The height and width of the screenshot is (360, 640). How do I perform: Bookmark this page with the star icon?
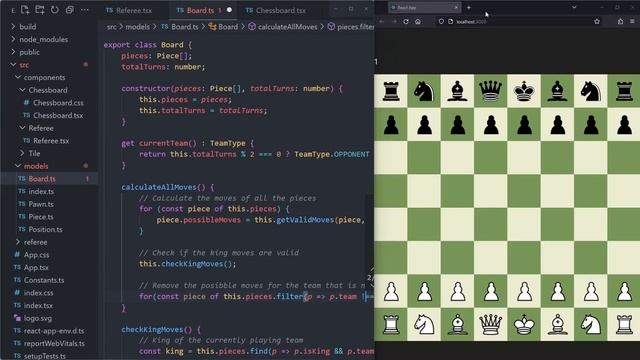coord(597,21)
